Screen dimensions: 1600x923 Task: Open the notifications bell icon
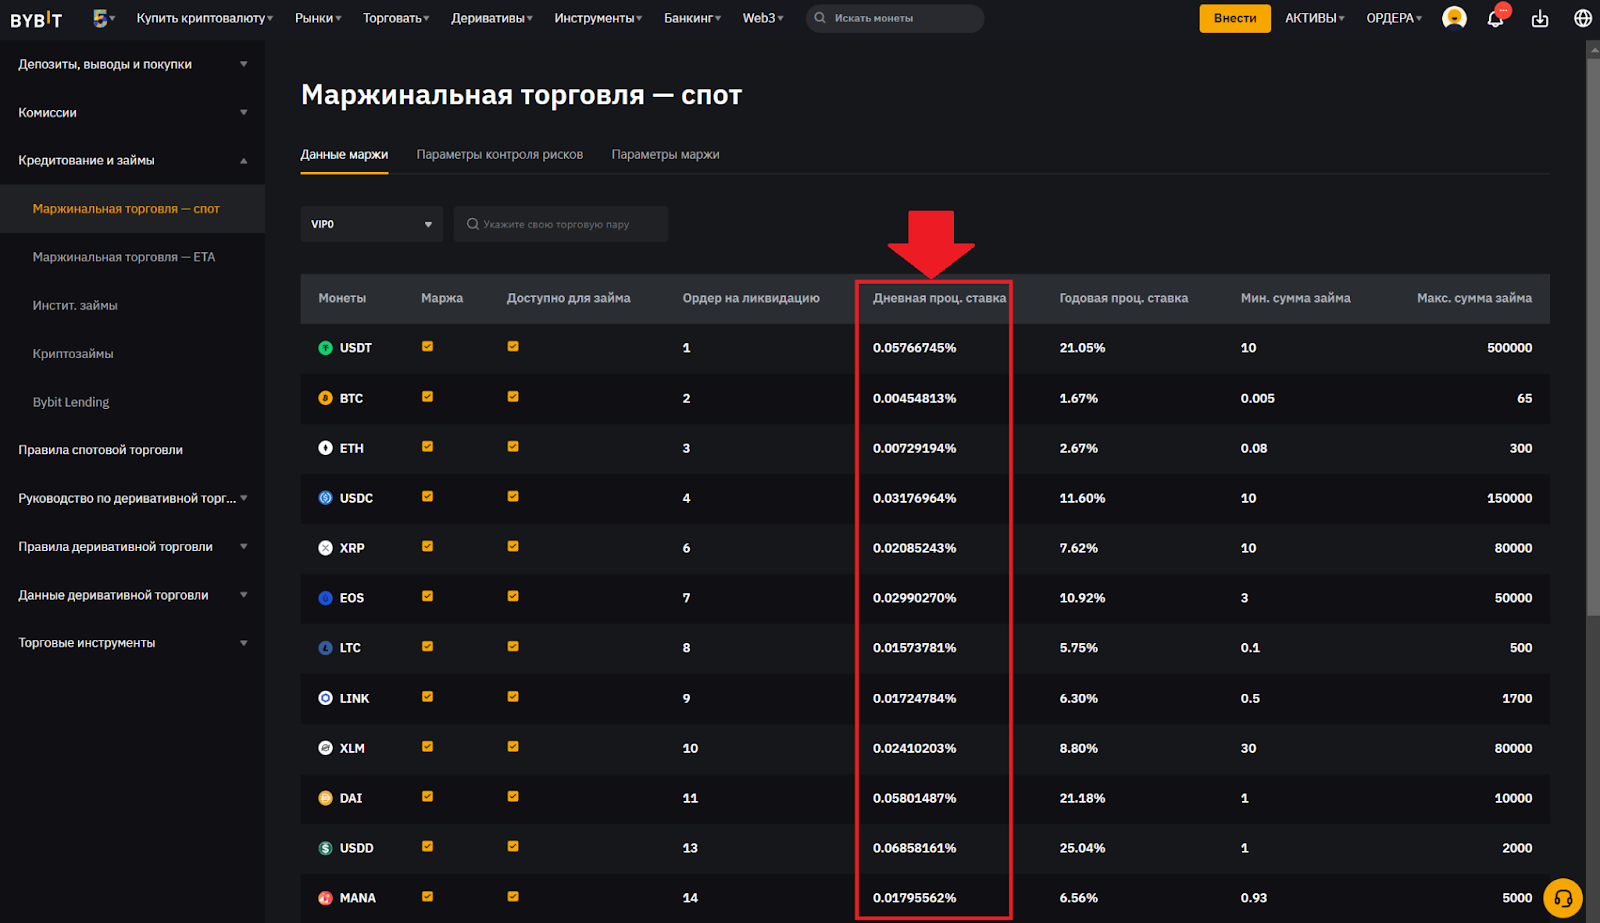coord(1495,19)
